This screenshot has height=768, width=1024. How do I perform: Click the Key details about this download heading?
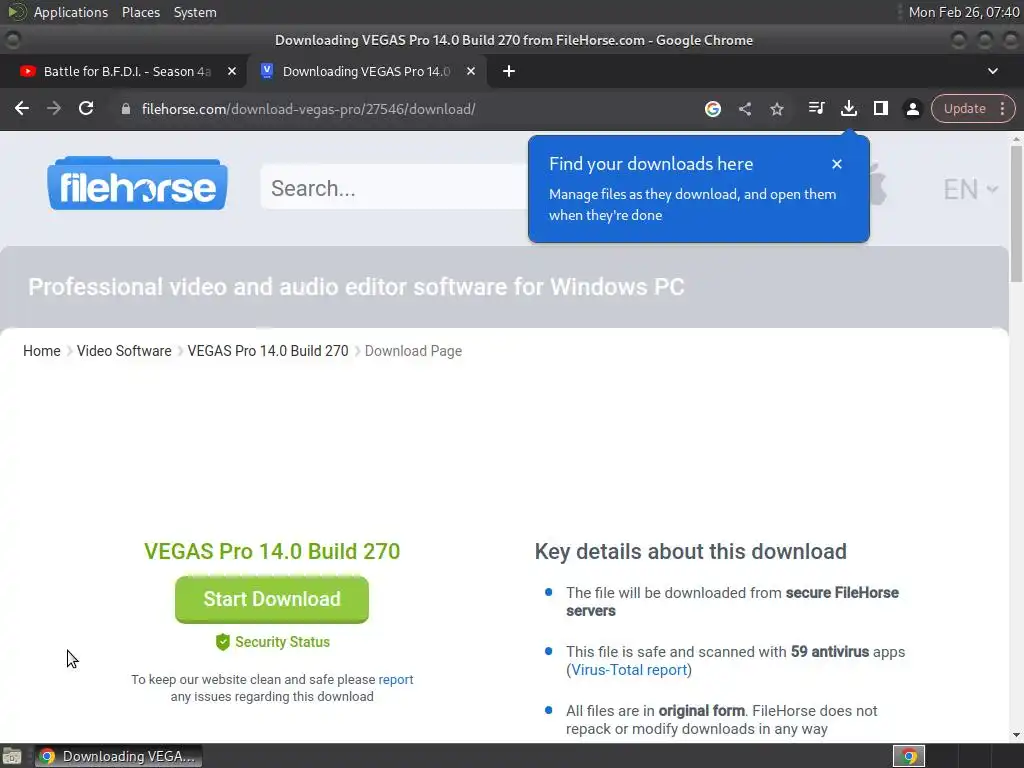[690, 551]
